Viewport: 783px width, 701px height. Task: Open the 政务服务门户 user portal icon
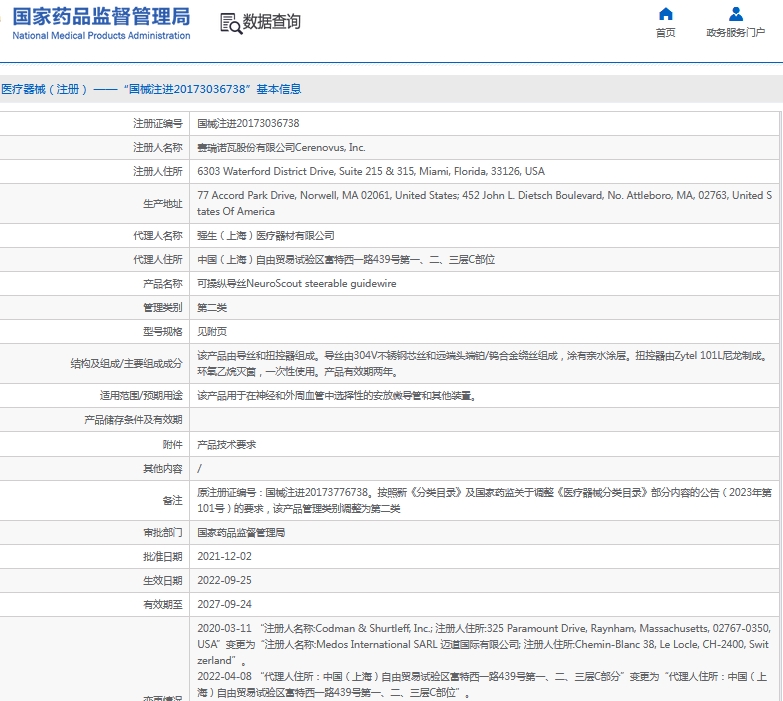pyautogui.click(x=736, y=14)
